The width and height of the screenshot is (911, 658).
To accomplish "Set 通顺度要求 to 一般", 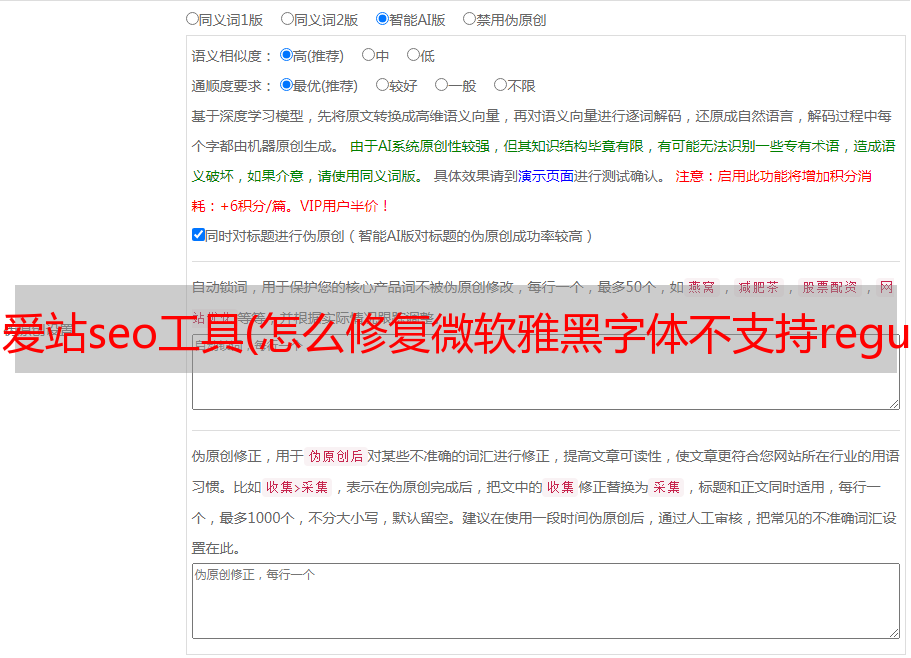I will tap(442, 85).
